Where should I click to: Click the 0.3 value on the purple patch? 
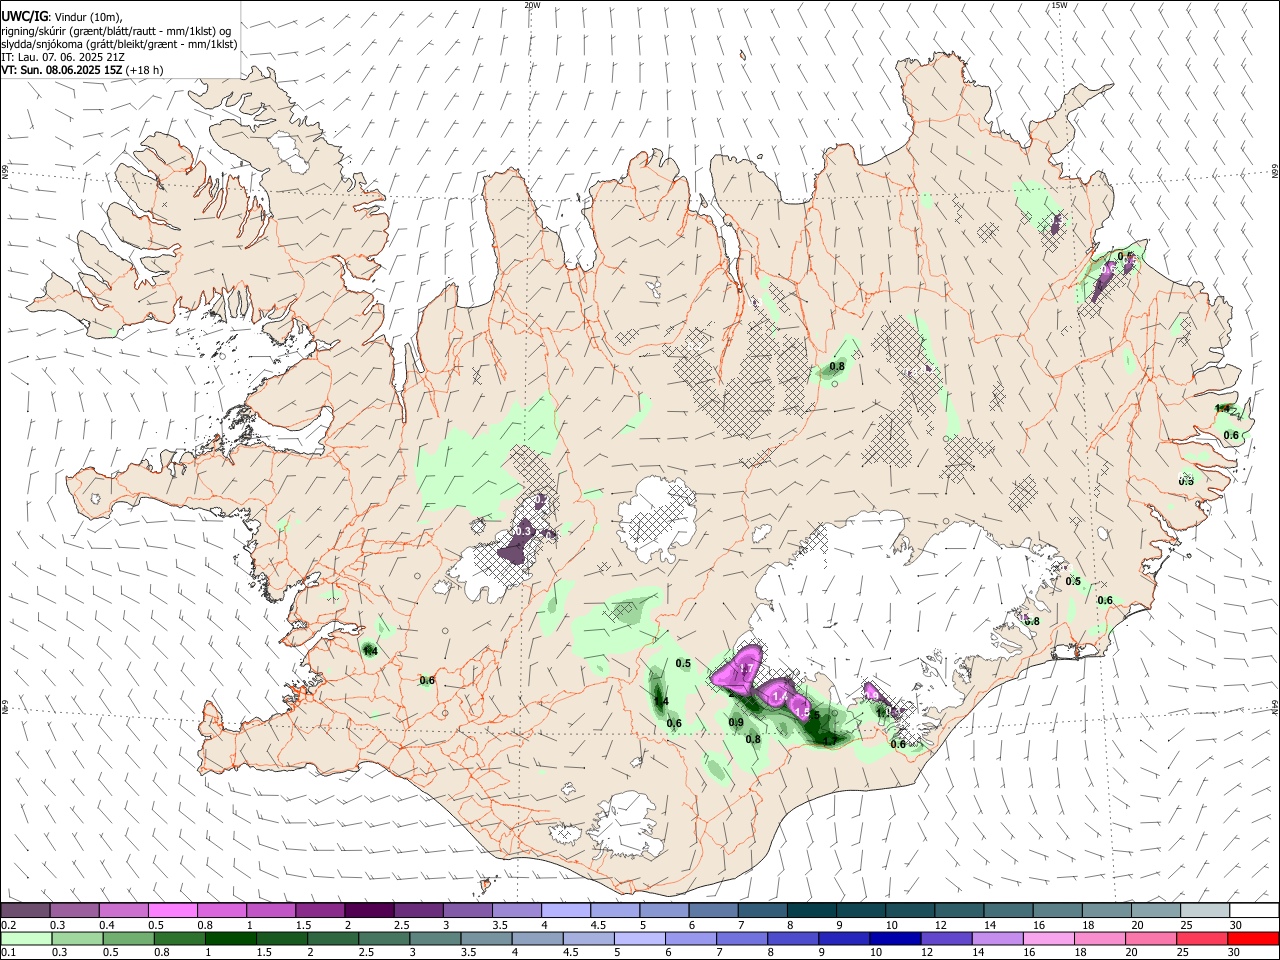(522, 531)
